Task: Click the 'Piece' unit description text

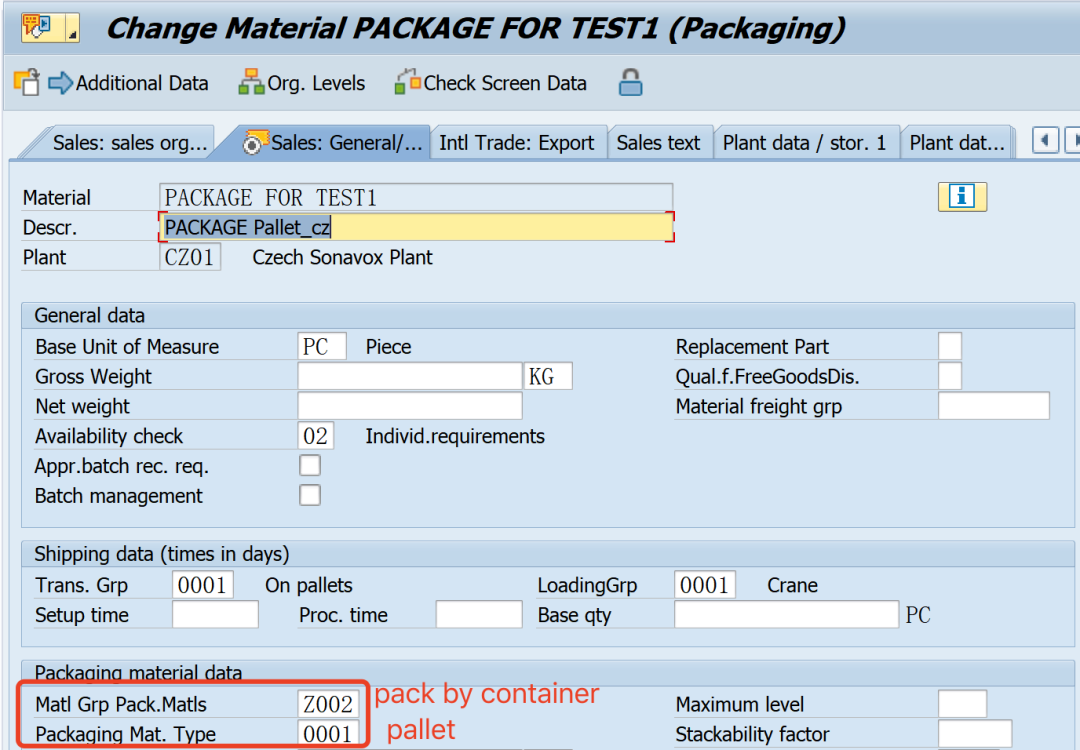Action: (388, 346)
